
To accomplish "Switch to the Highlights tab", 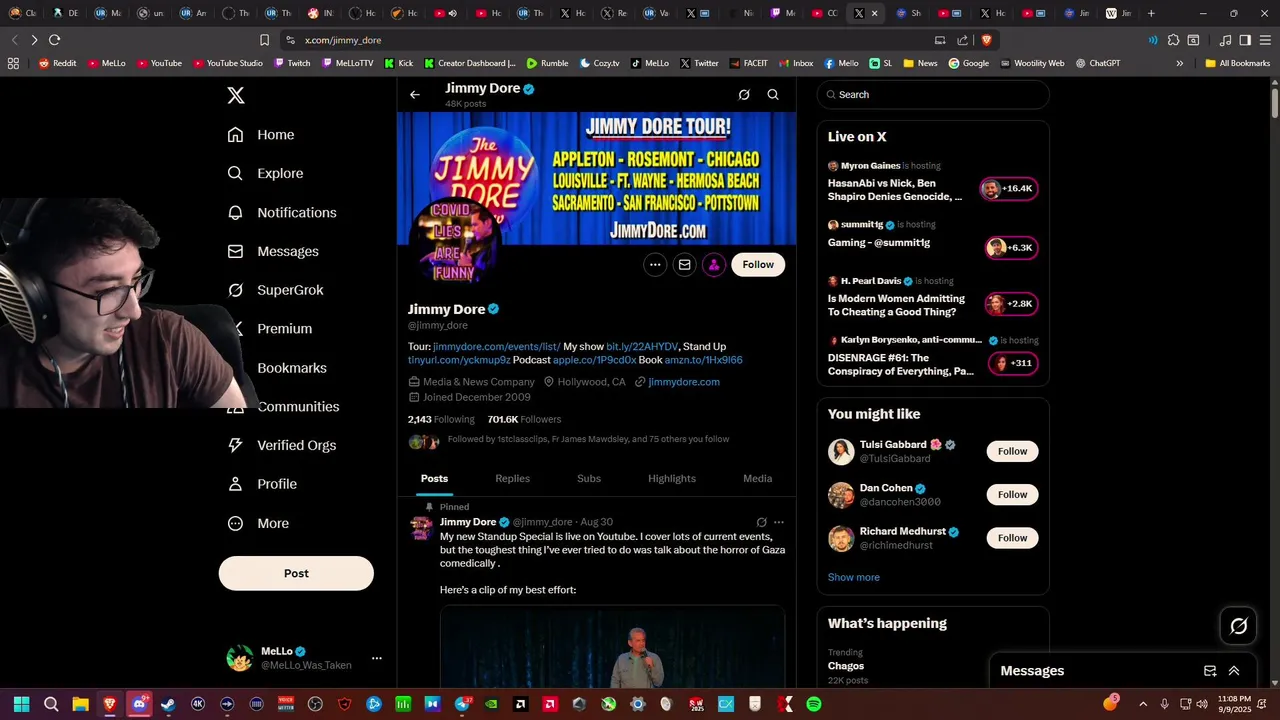I will click(672, 478).
